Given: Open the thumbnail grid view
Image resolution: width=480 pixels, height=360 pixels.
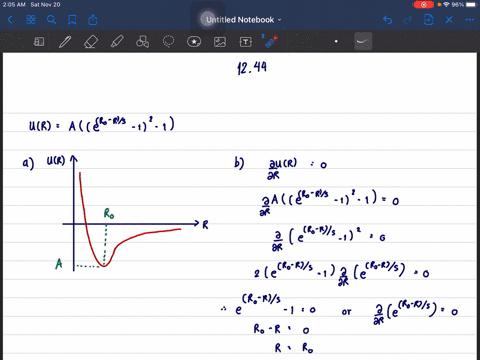Looking at the screenshot, I should (x=31, y=20).
